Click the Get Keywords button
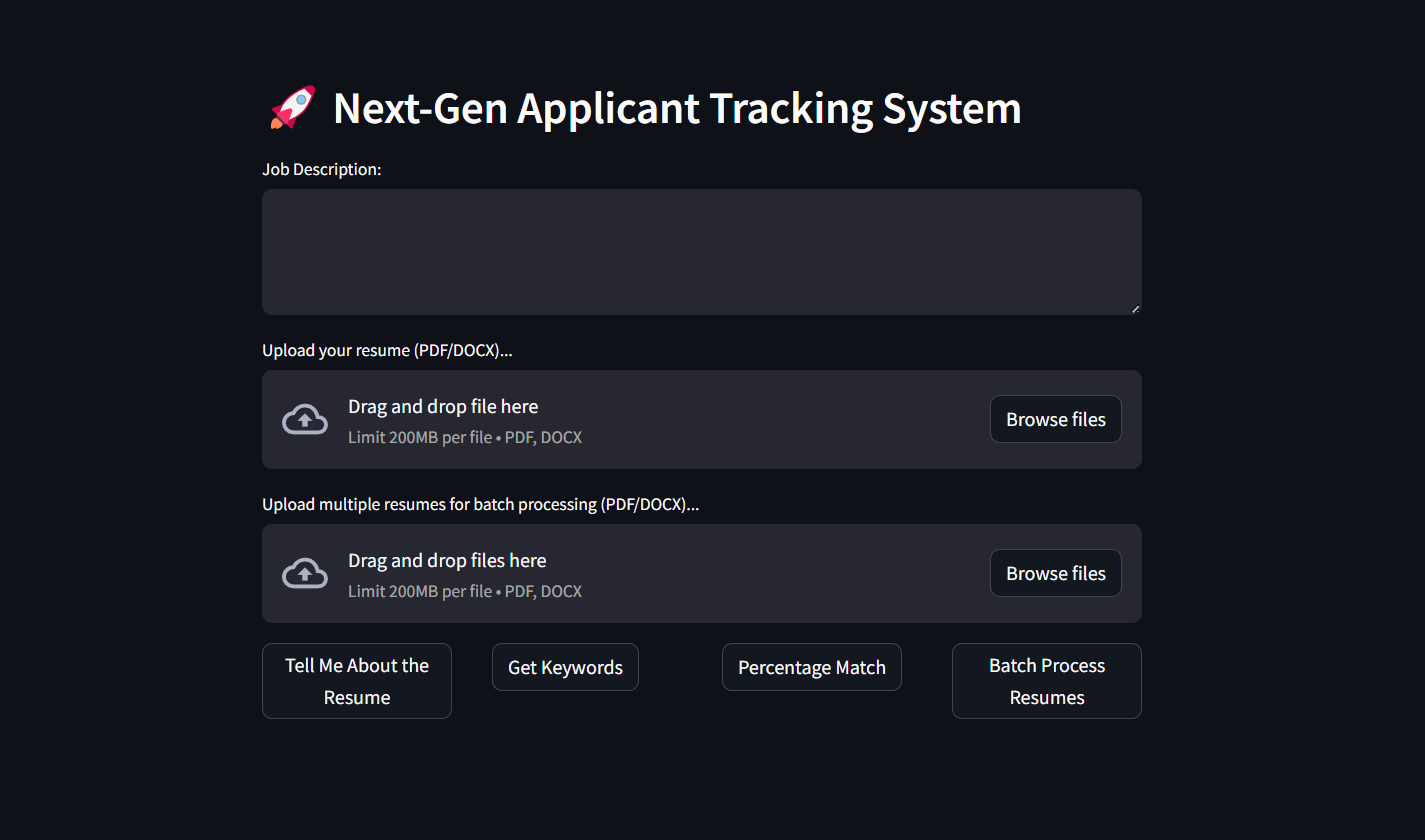Viewport: 1425px width, 840px height. 565,667
